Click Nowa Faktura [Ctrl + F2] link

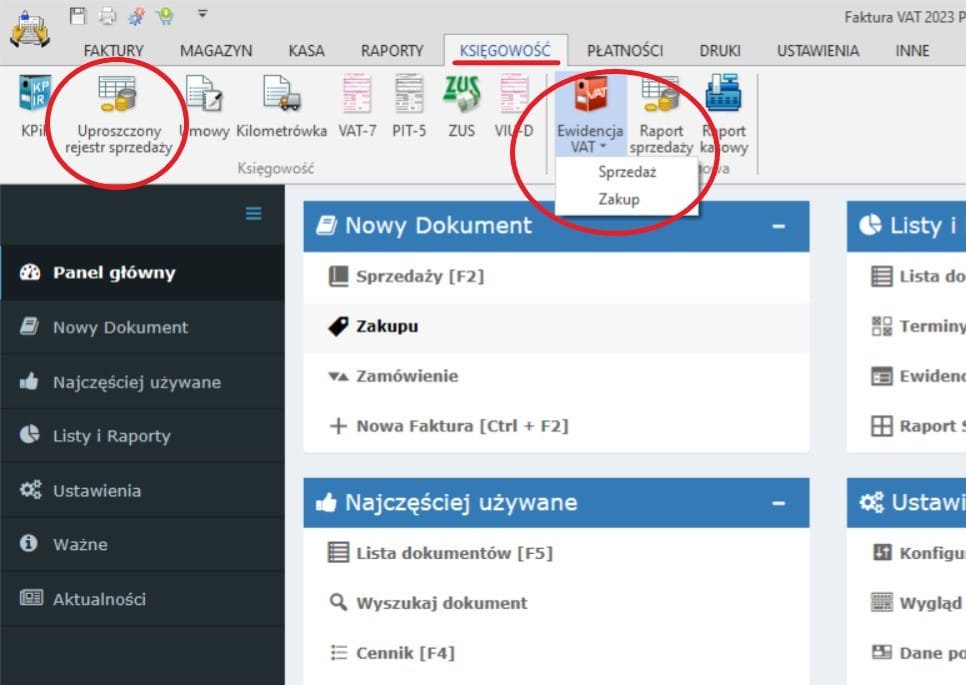tap(461, 426)
